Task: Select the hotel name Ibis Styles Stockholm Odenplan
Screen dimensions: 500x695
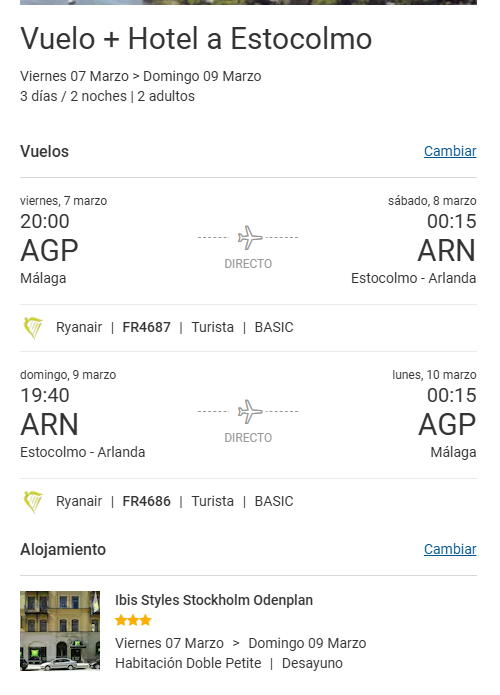Action: click(x=214, y=600)
